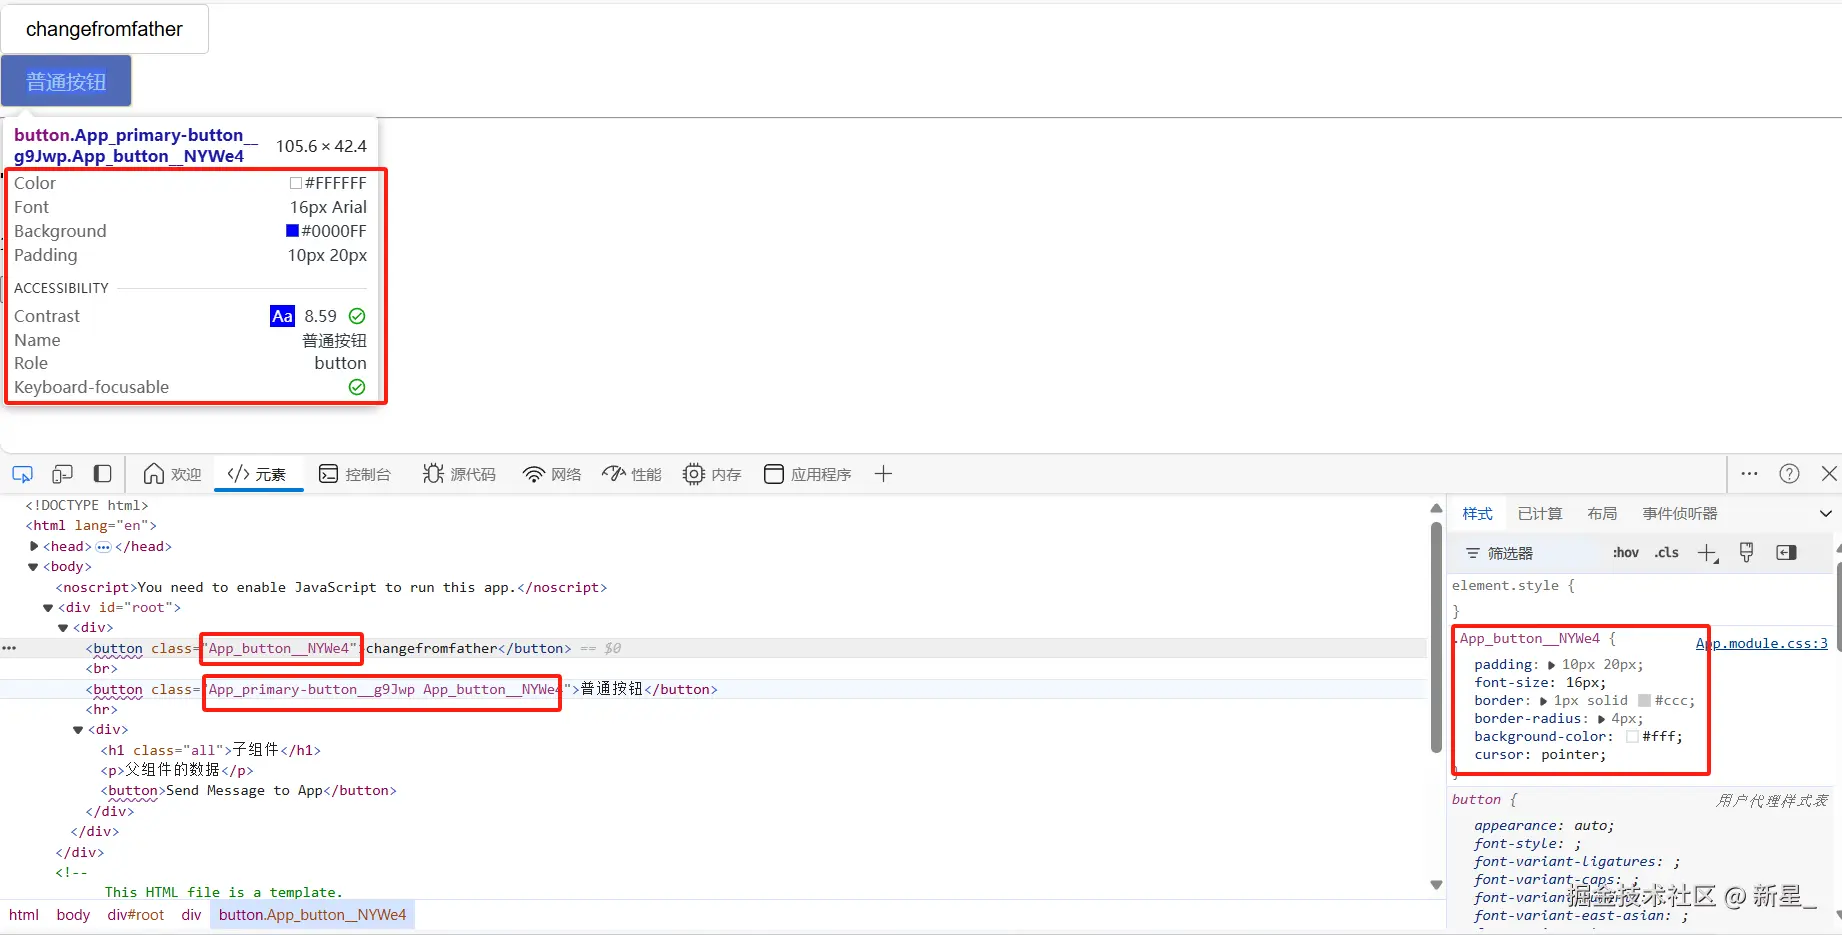
Task: Edit the .App_button__NYWe4 selector in styles
Action: click(x=1526, y=639)
